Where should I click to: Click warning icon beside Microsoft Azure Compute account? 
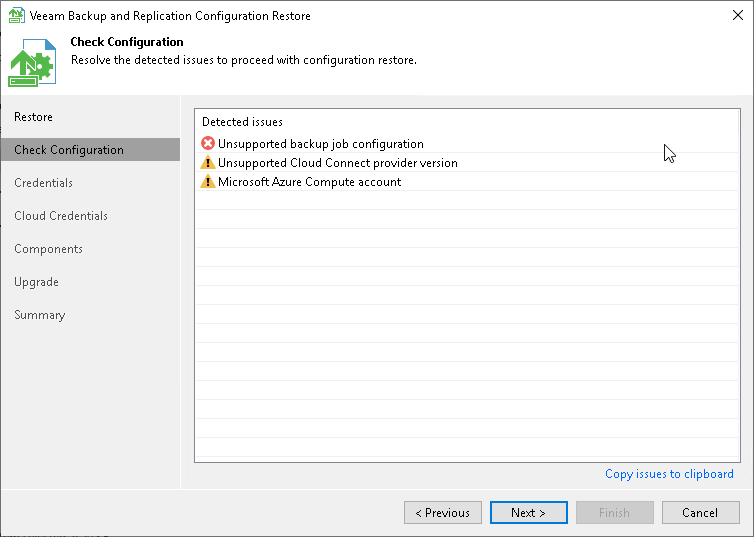(208, 181)
